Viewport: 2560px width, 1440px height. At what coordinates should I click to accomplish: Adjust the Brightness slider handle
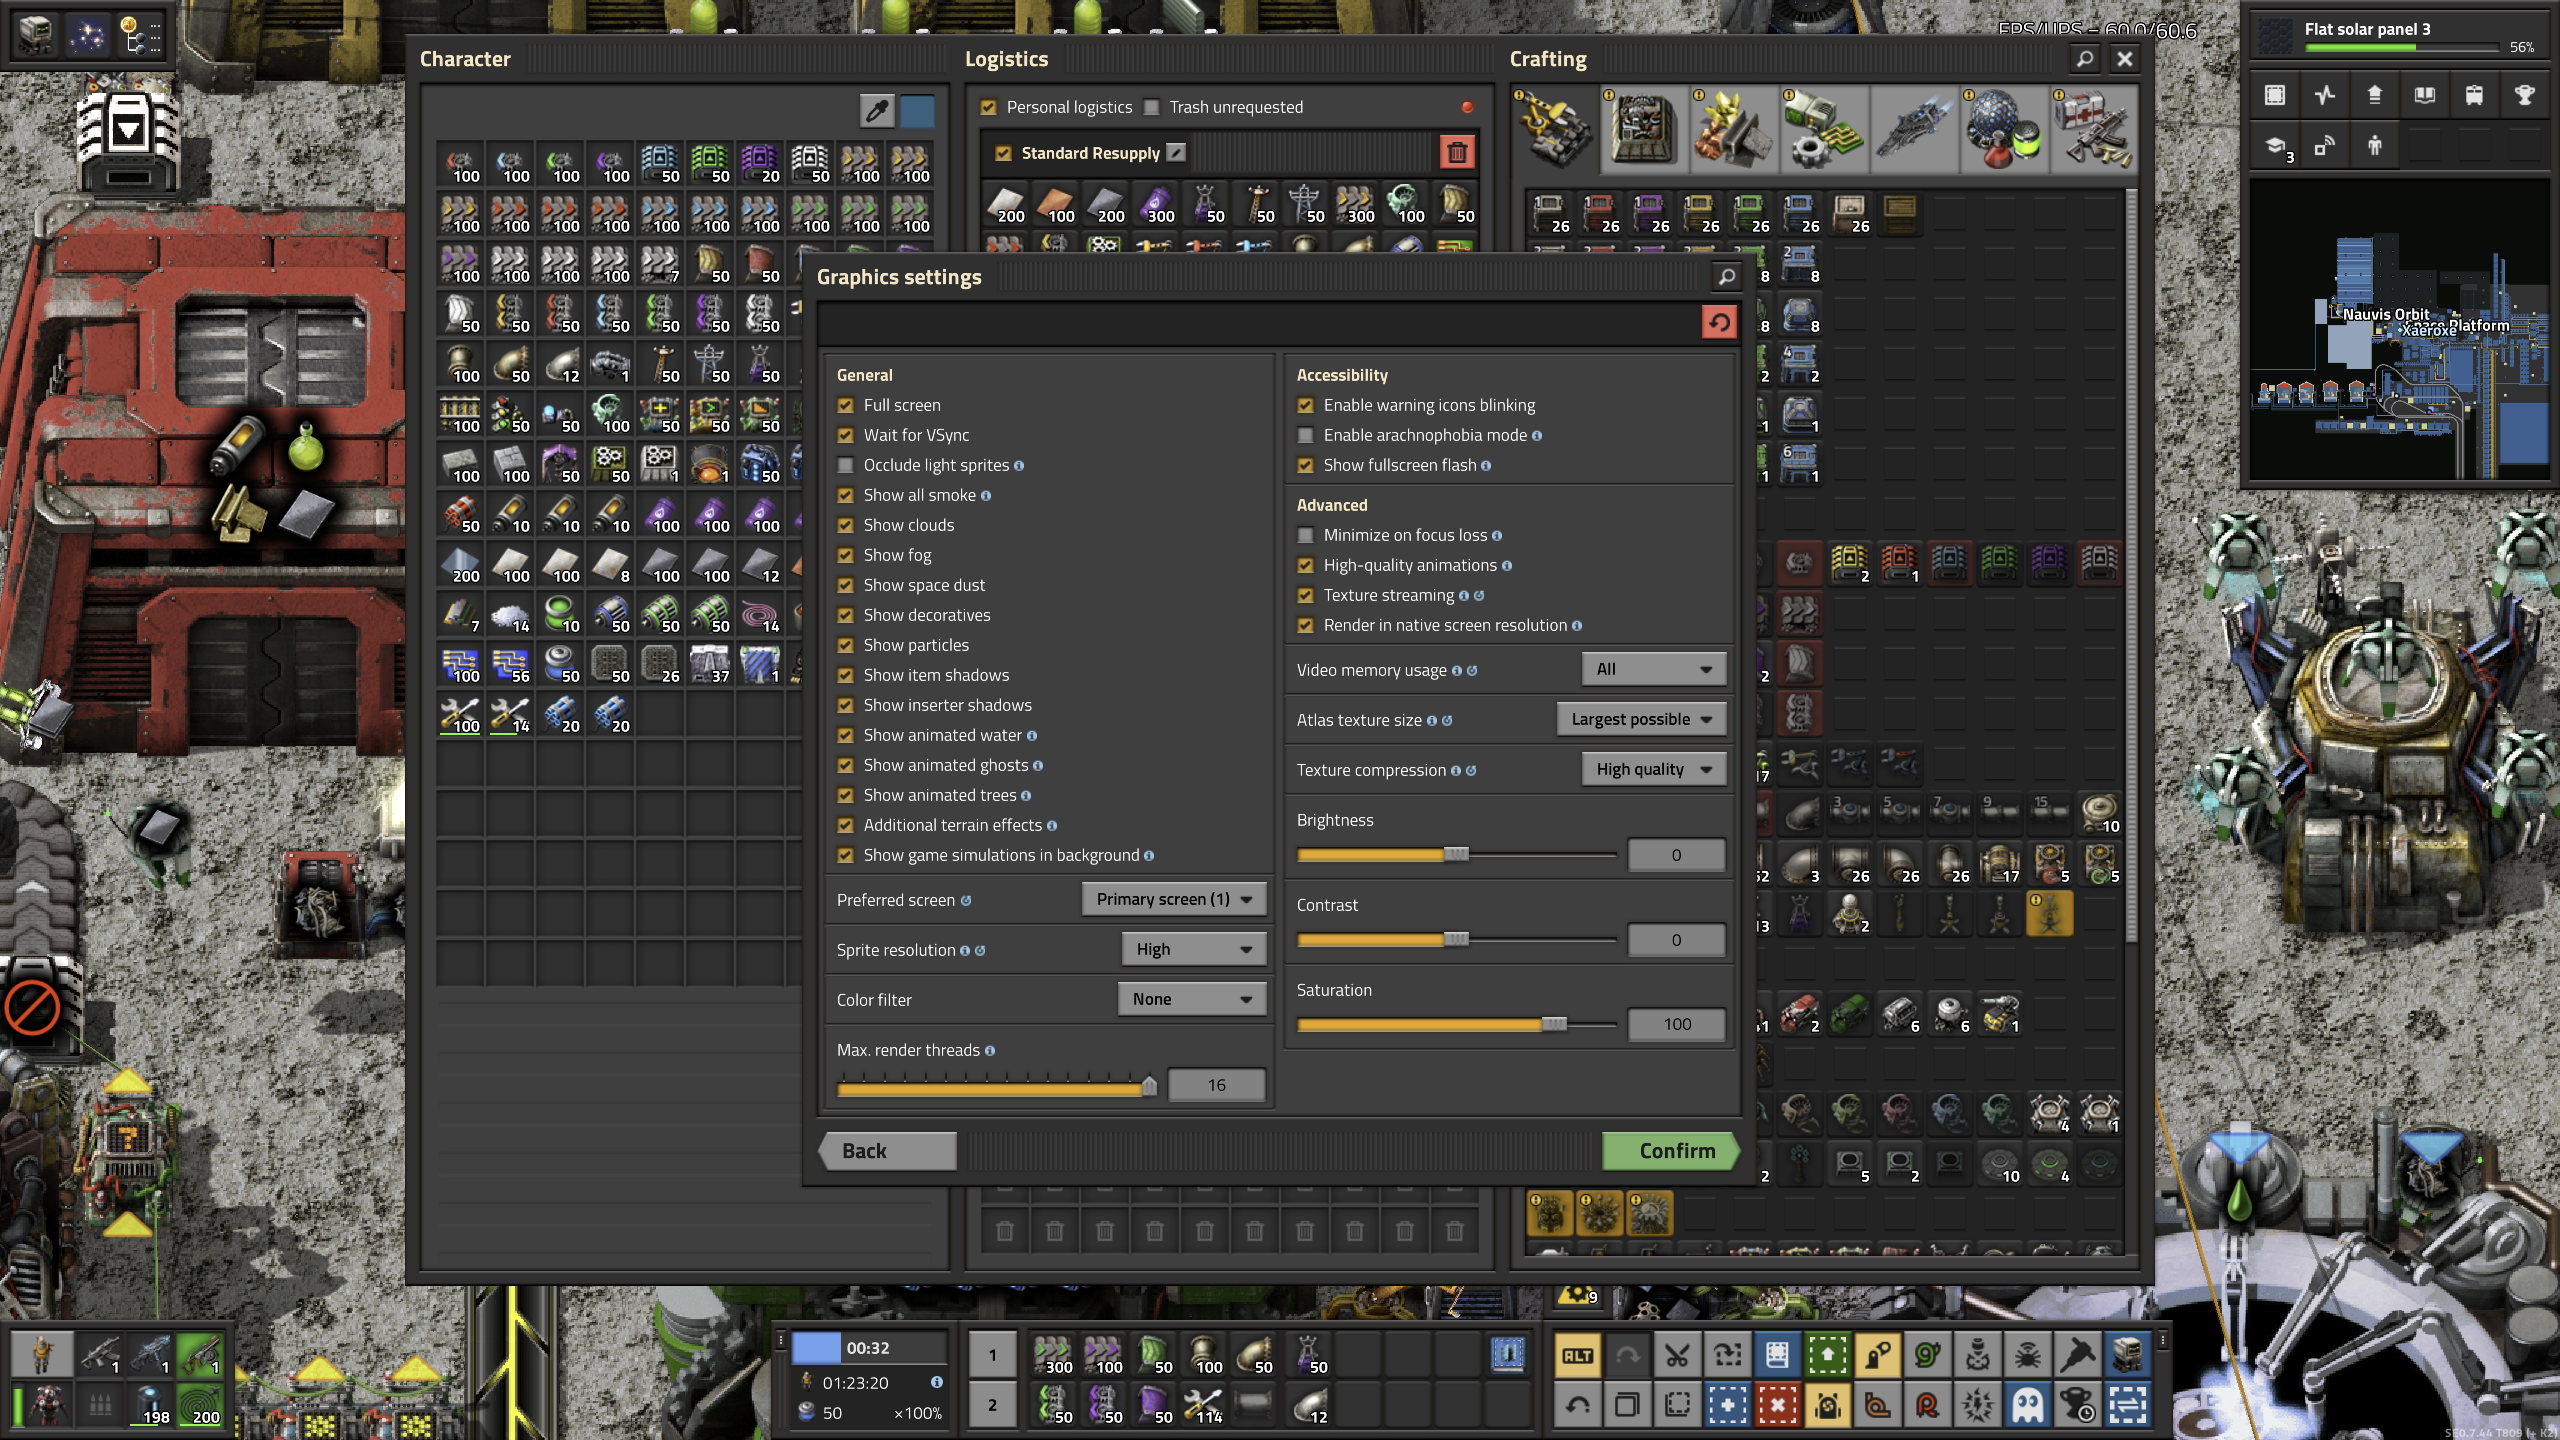tap(1456, 854)
